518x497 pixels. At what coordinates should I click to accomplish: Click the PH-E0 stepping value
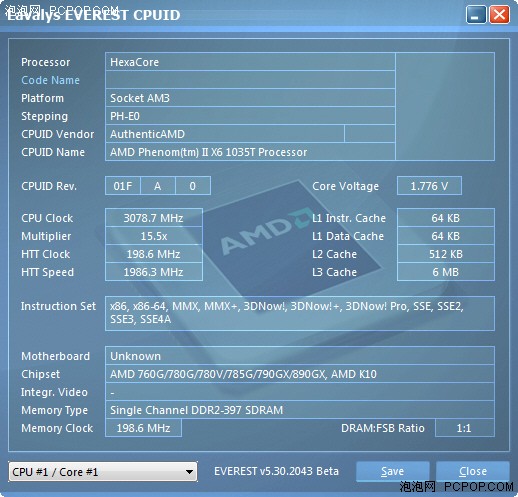coord(250,116)
